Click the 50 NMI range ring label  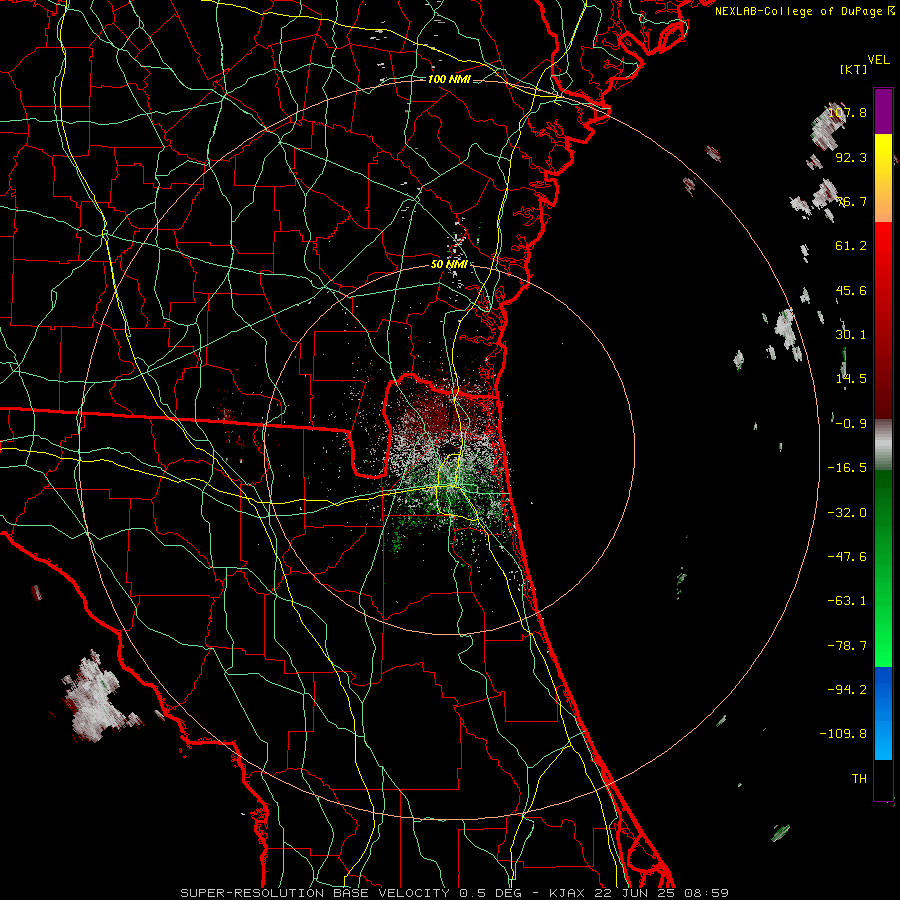tap(449, 265)
